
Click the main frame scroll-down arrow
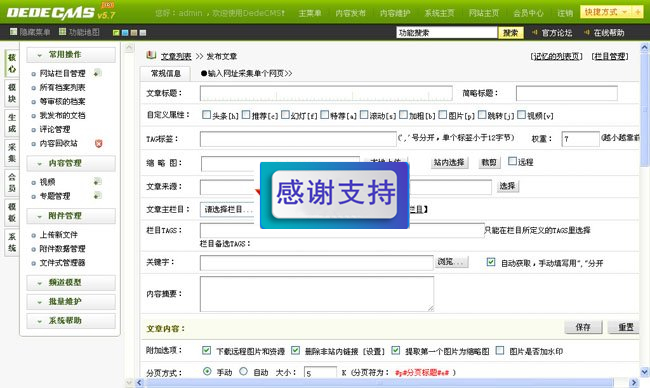[645, 372]
